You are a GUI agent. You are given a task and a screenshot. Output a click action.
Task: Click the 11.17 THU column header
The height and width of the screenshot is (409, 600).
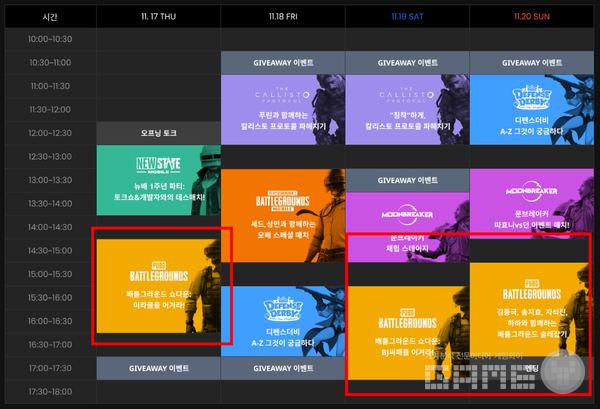coord(158,16)
